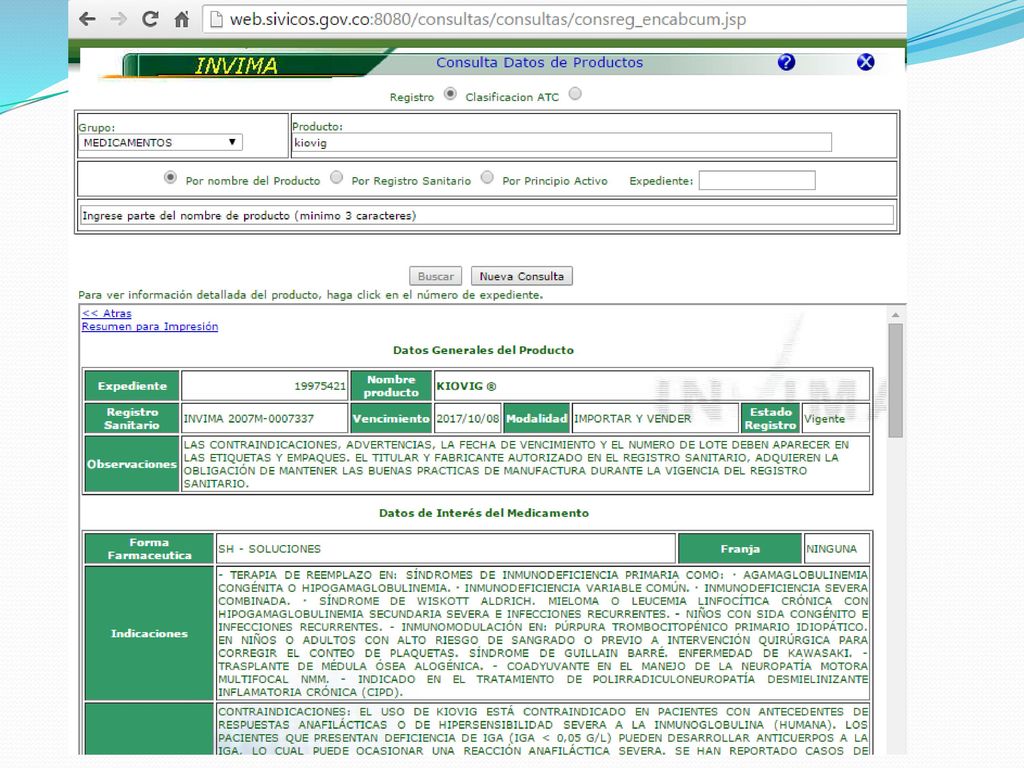Click the modalidad value IMPORTAR Y VENDER
This screenshot has width=1024, height=768.
pyautogui.click(x=632, y=419)
